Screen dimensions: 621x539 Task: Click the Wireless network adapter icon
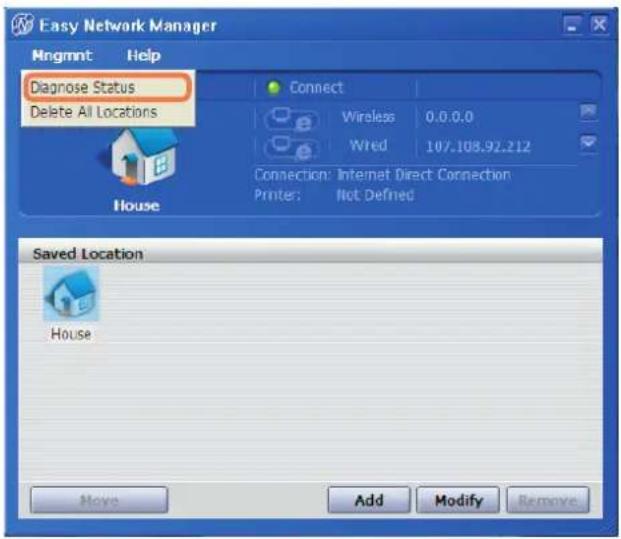292,118
